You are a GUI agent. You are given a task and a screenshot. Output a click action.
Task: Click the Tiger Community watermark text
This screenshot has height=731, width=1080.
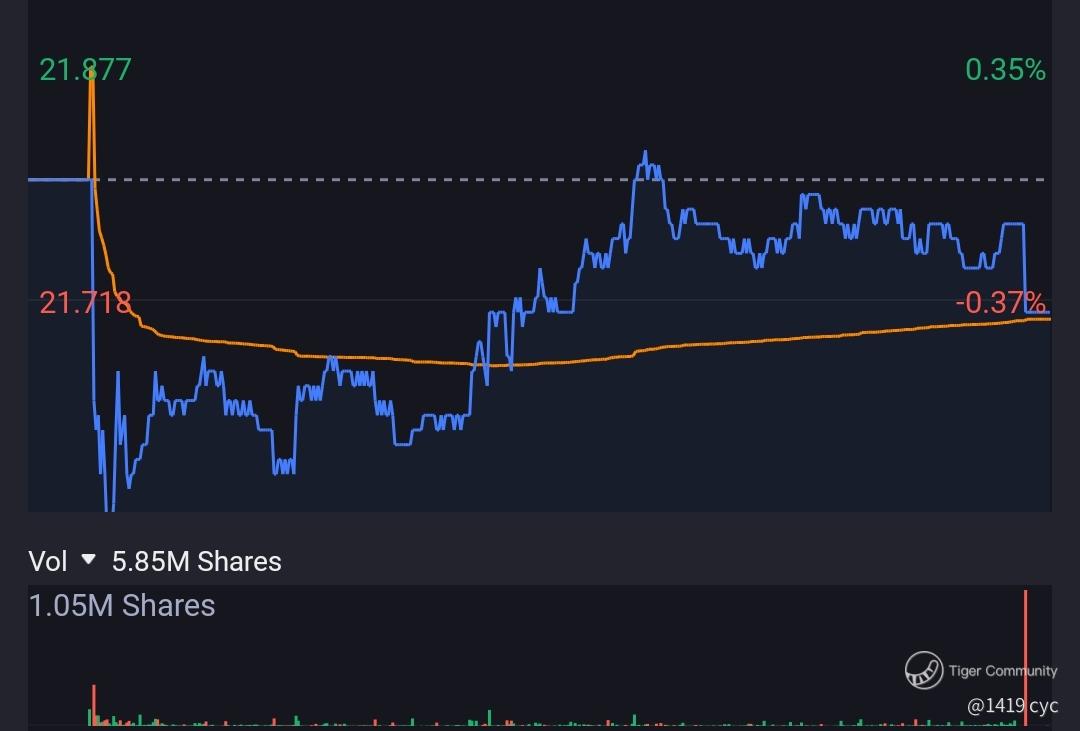(x=1002, y=670)
